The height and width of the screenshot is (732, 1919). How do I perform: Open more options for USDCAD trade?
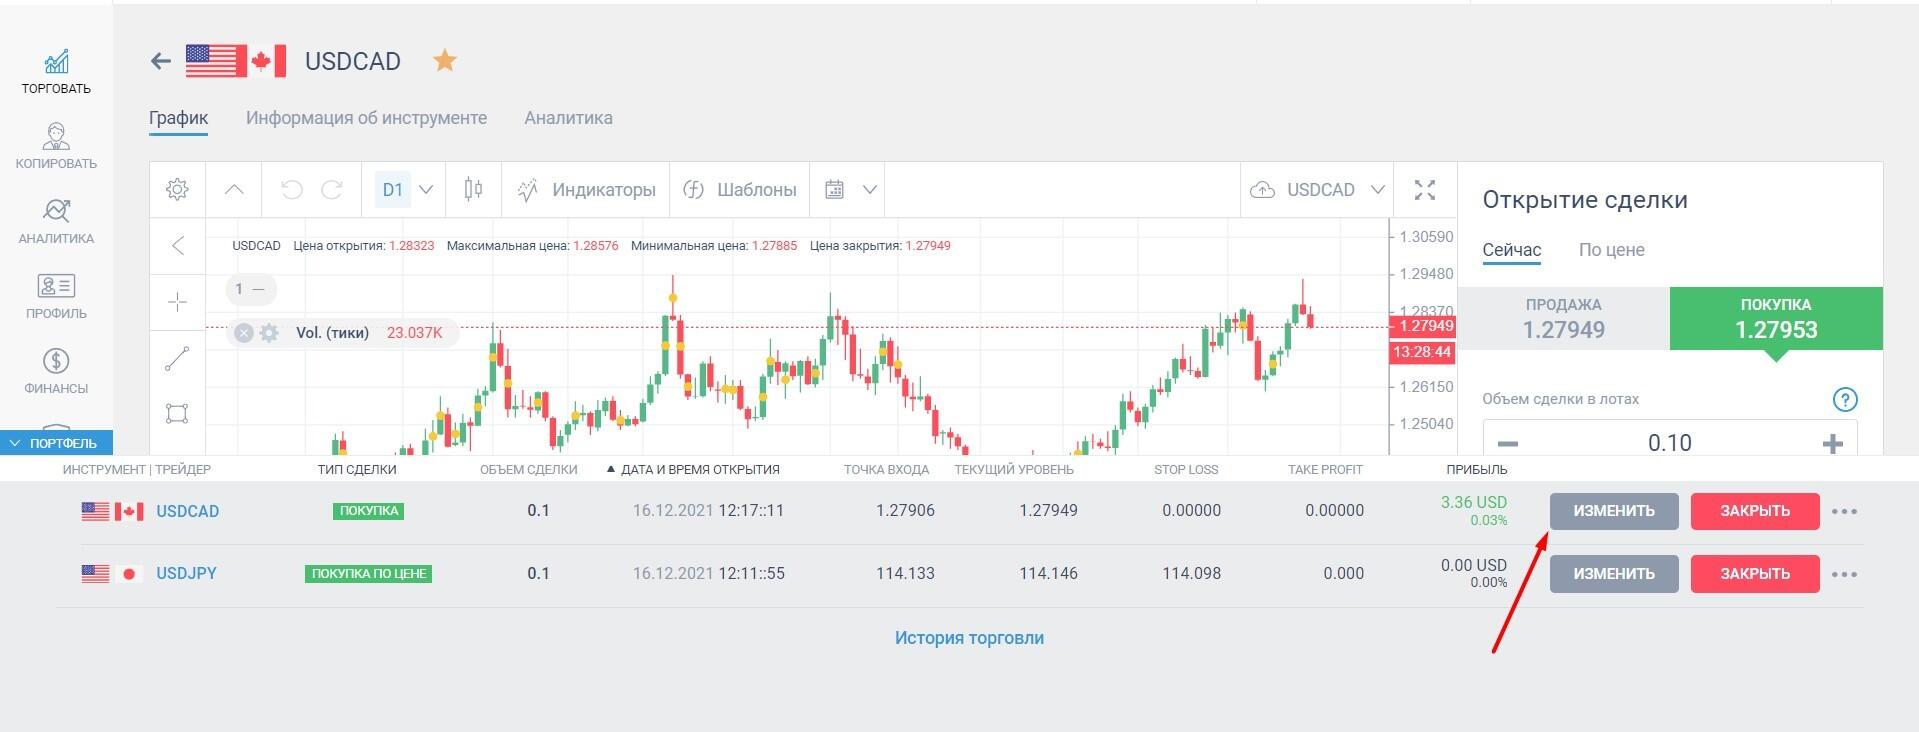pos(1844,511)
